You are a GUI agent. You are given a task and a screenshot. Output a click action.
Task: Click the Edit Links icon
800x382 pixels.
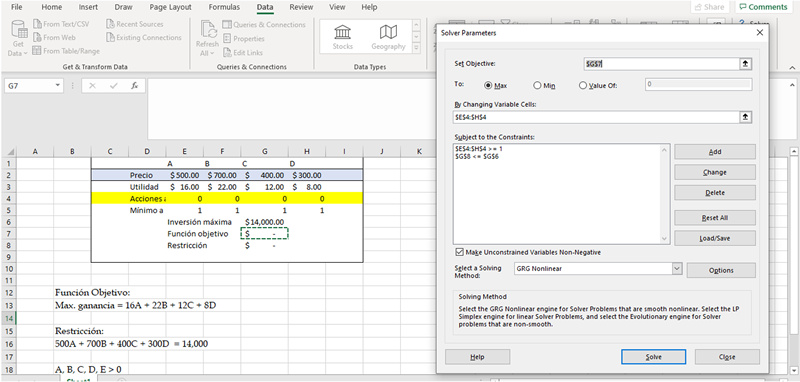(227, 53)
